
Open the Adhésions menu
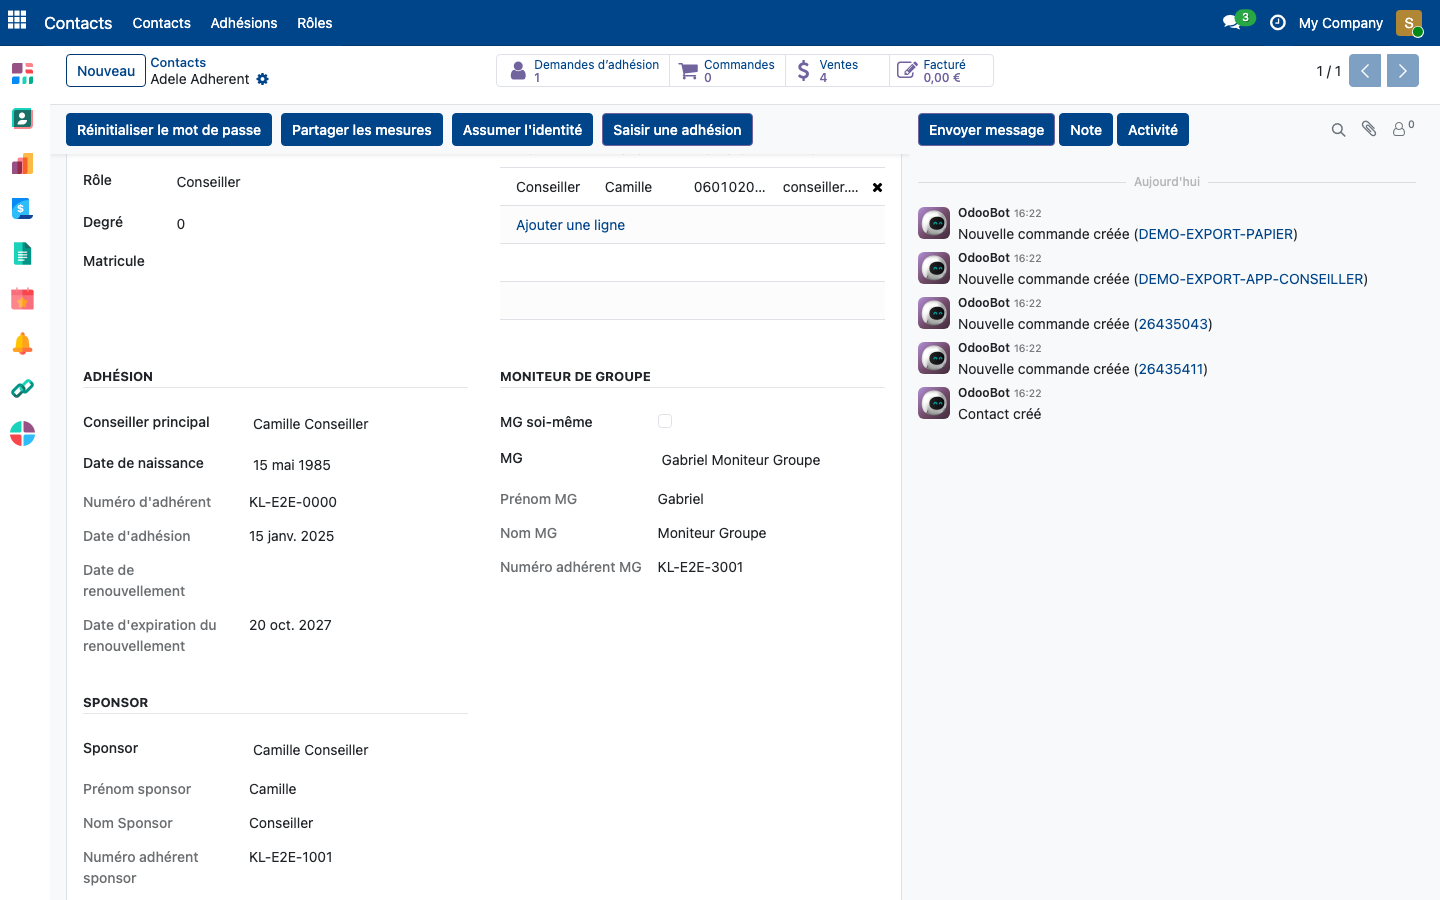pos(243,22)
